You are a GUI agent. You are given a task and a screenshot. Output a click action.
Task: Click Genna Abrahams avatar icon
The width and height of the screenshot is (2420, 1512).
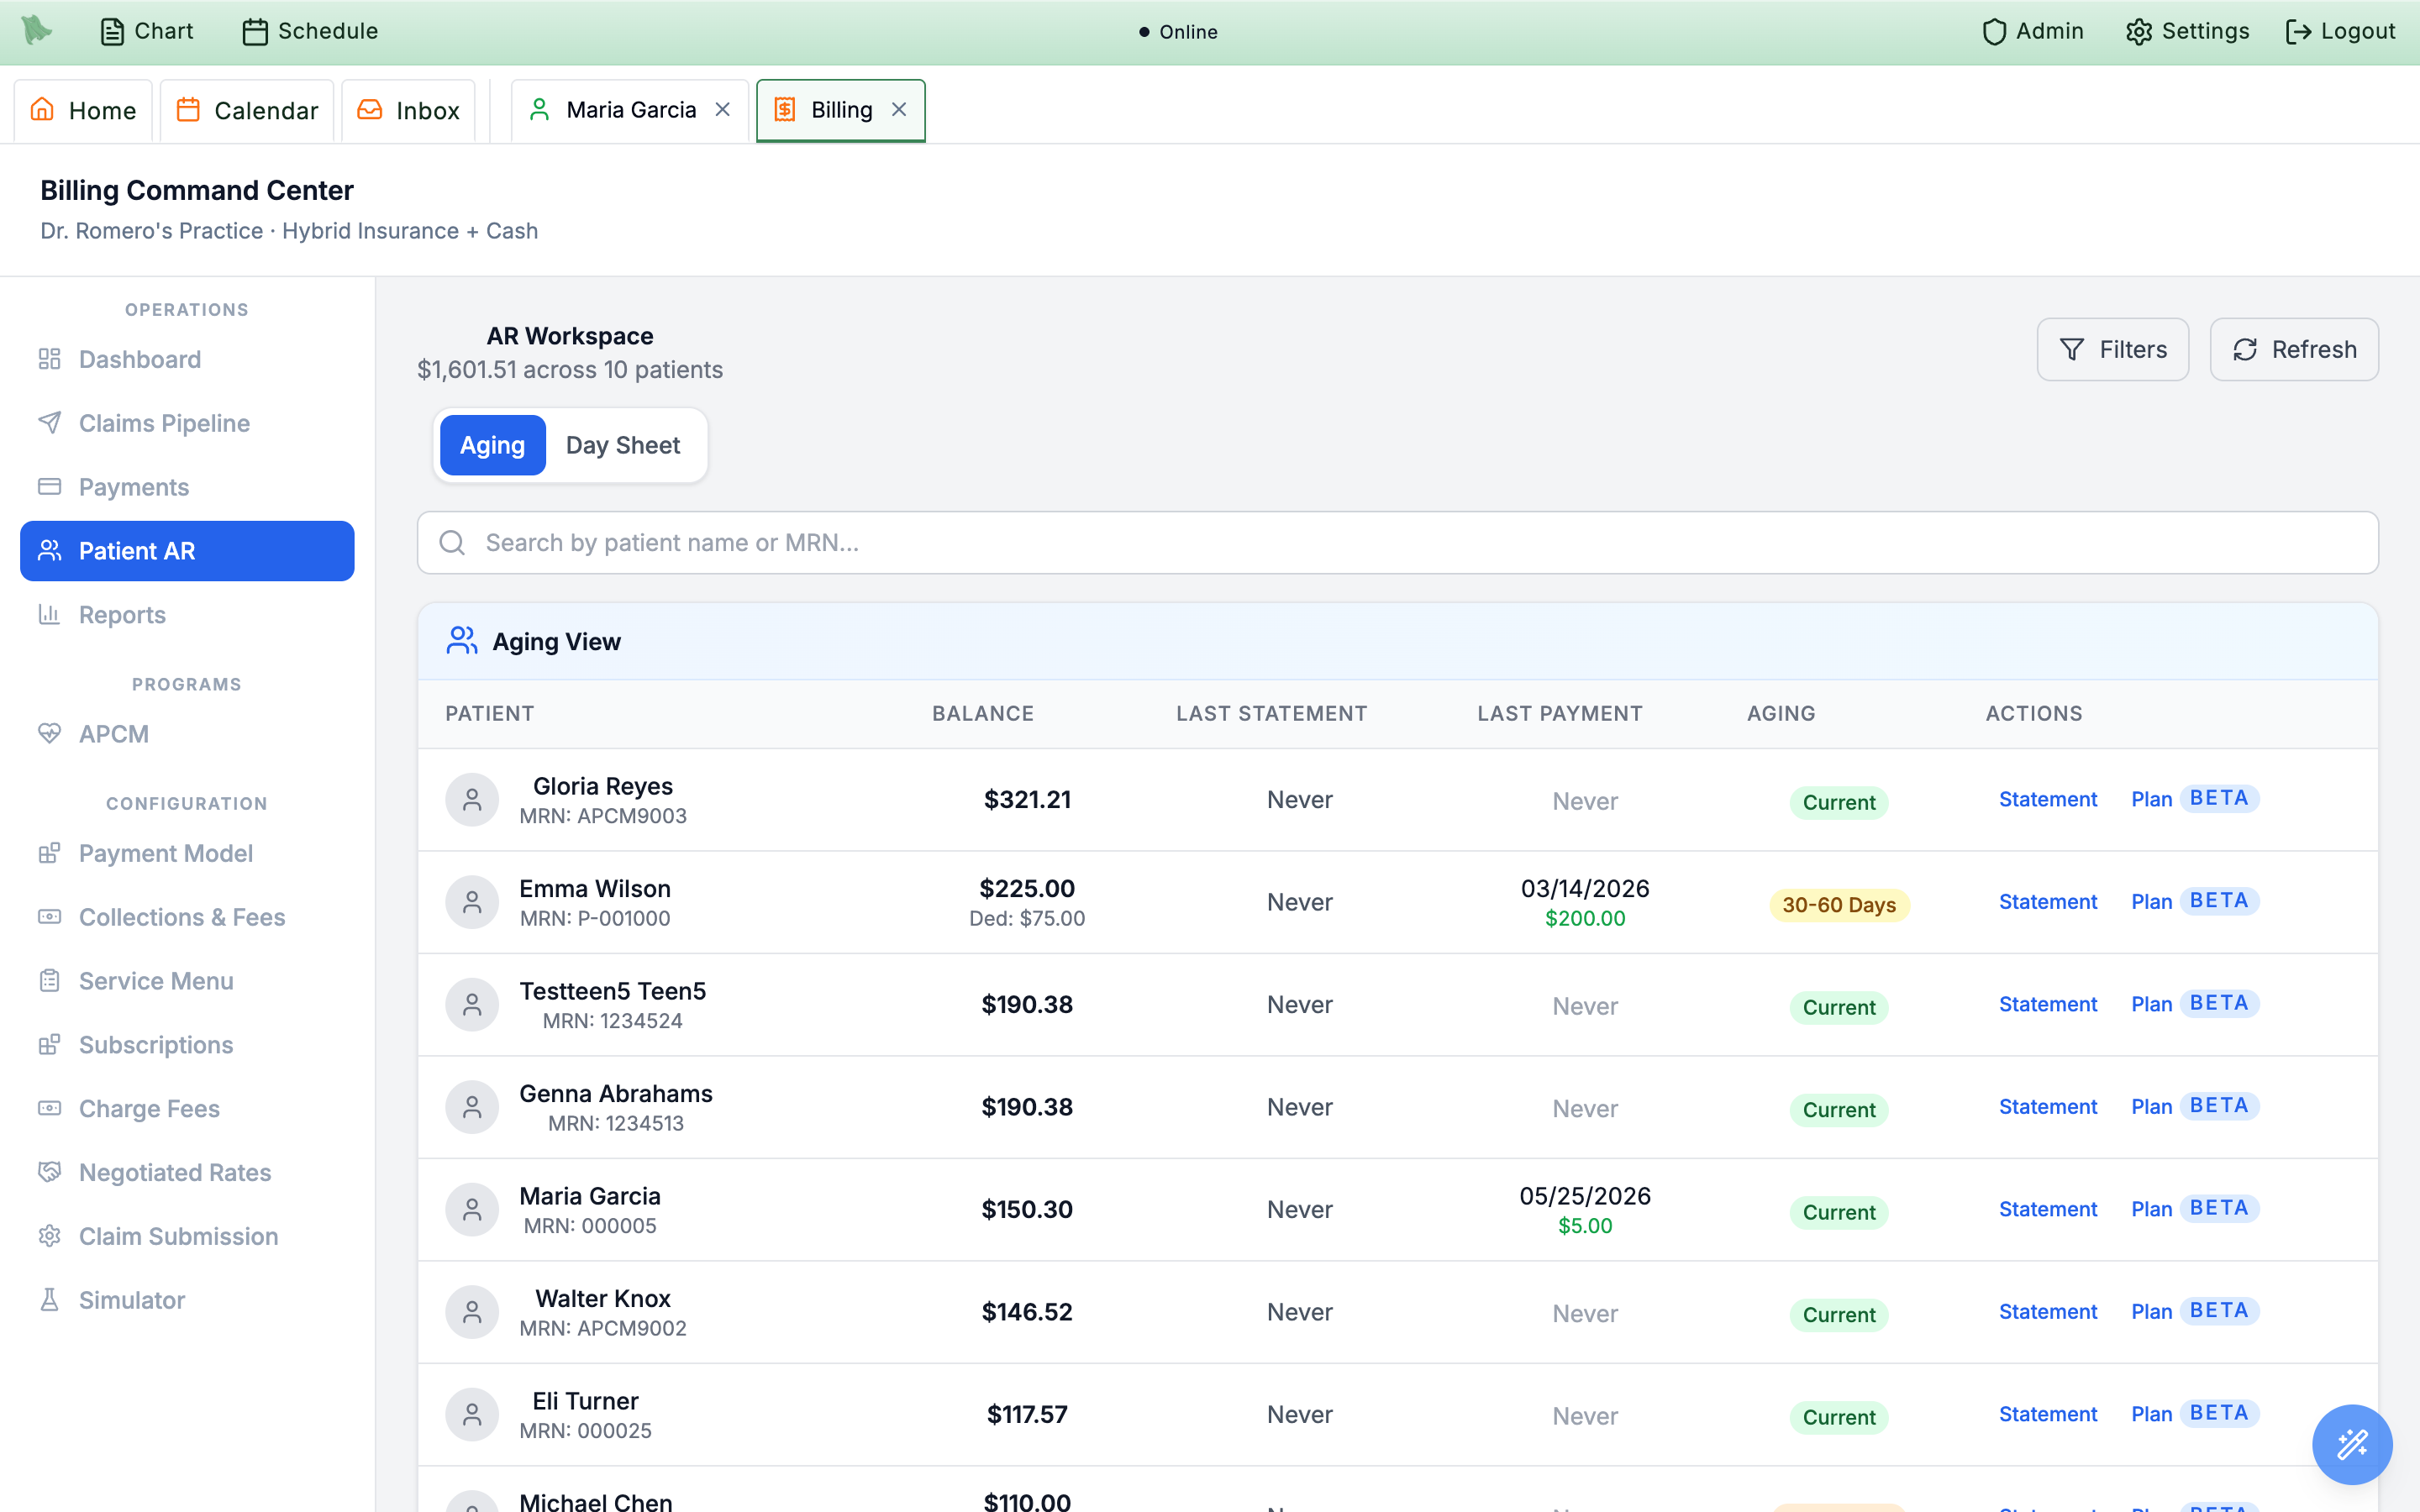click(472, 1107)
